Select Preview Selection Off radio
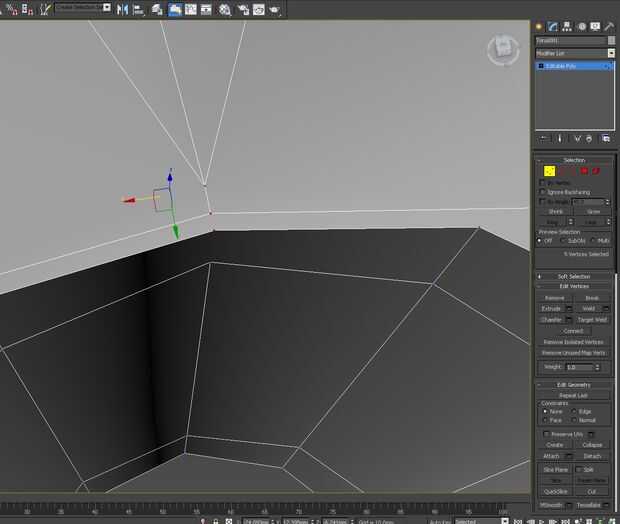The width and height of the screenshot is (620, 524). [539, 240]
